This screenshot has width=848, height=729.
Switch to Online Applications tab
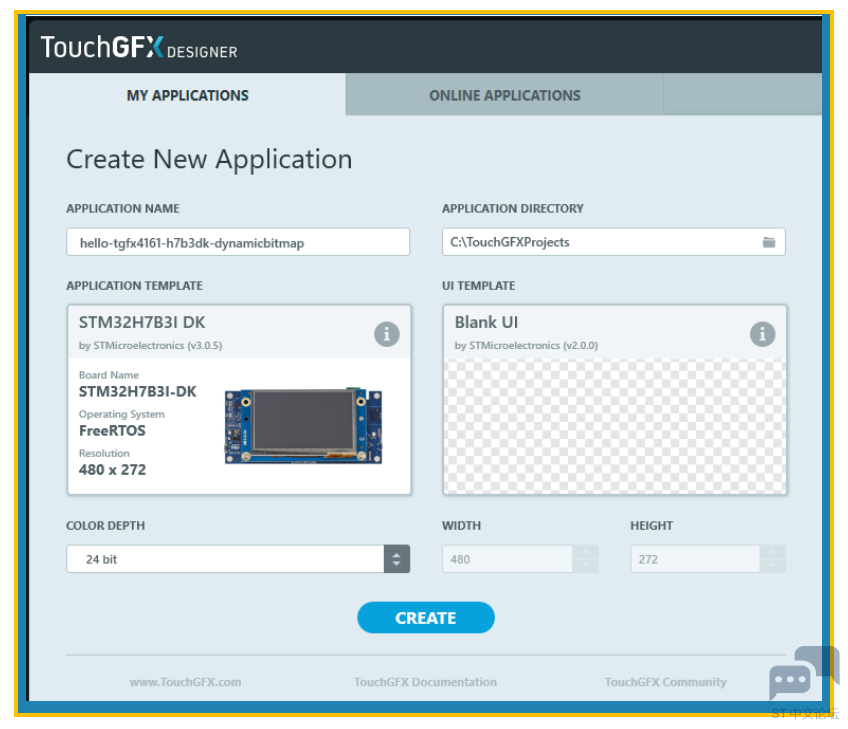pos(505,95)
